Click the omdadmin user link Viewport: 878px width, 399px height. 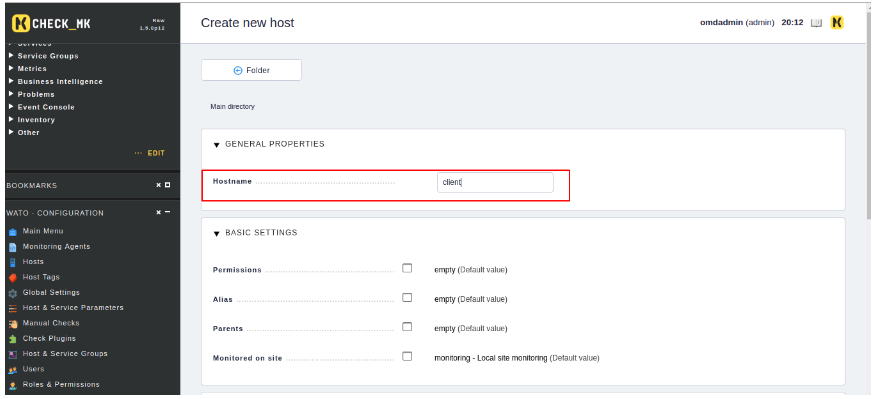click(722, 23)
